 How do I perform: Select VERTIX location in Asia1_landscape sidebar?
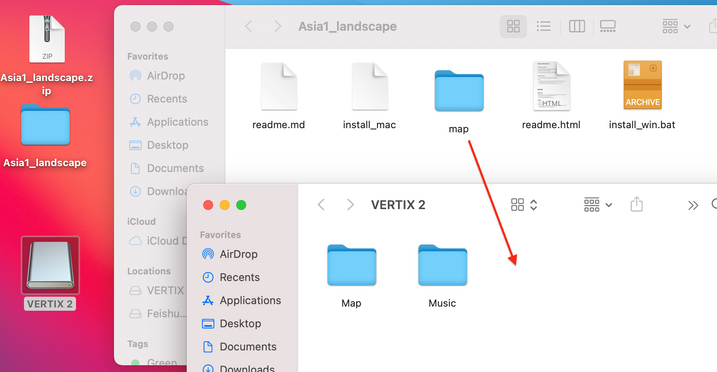pos(157,290)
